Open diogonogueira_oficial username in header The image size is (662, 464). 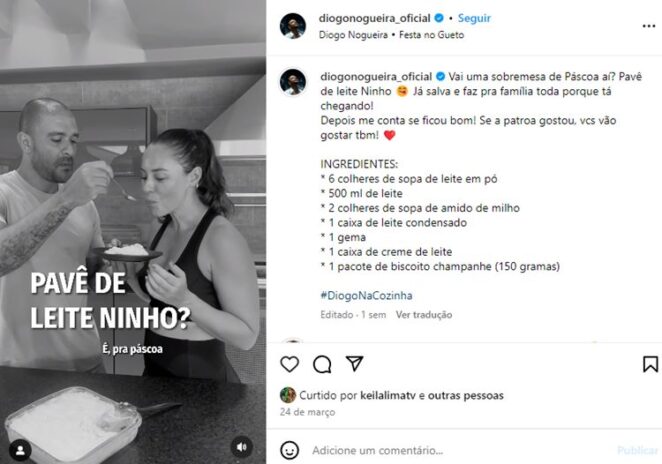[374, 18]
